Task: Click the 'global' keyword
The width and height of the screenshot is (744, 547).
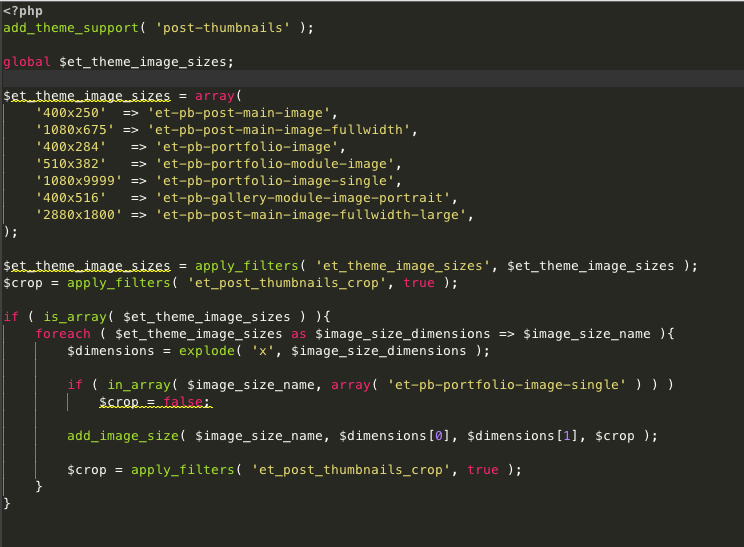Action: (x=27, y=62)
